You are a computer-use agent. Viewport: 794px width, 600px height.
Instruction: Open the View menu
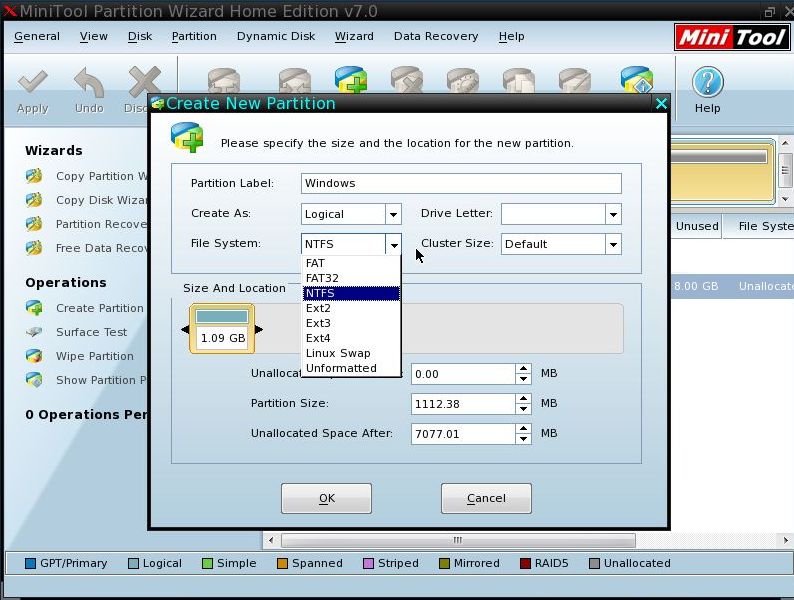(94, 36)
